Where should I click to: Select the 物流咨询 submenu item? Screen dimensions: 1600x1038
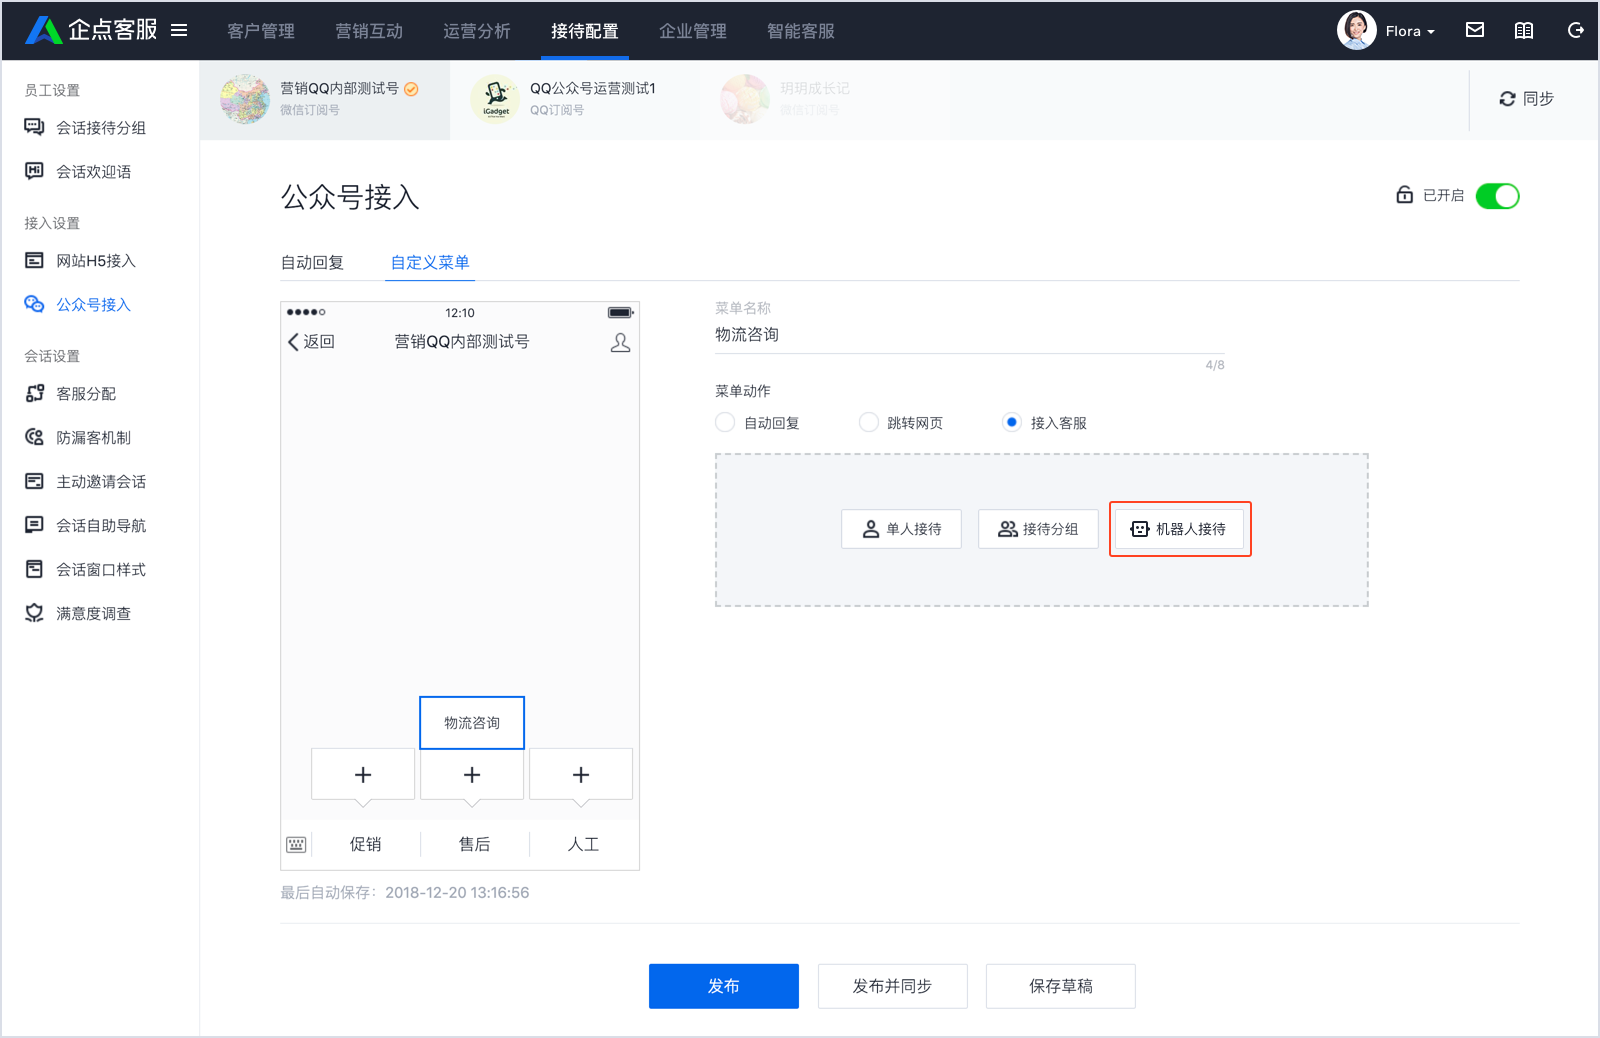click(472, 722)
